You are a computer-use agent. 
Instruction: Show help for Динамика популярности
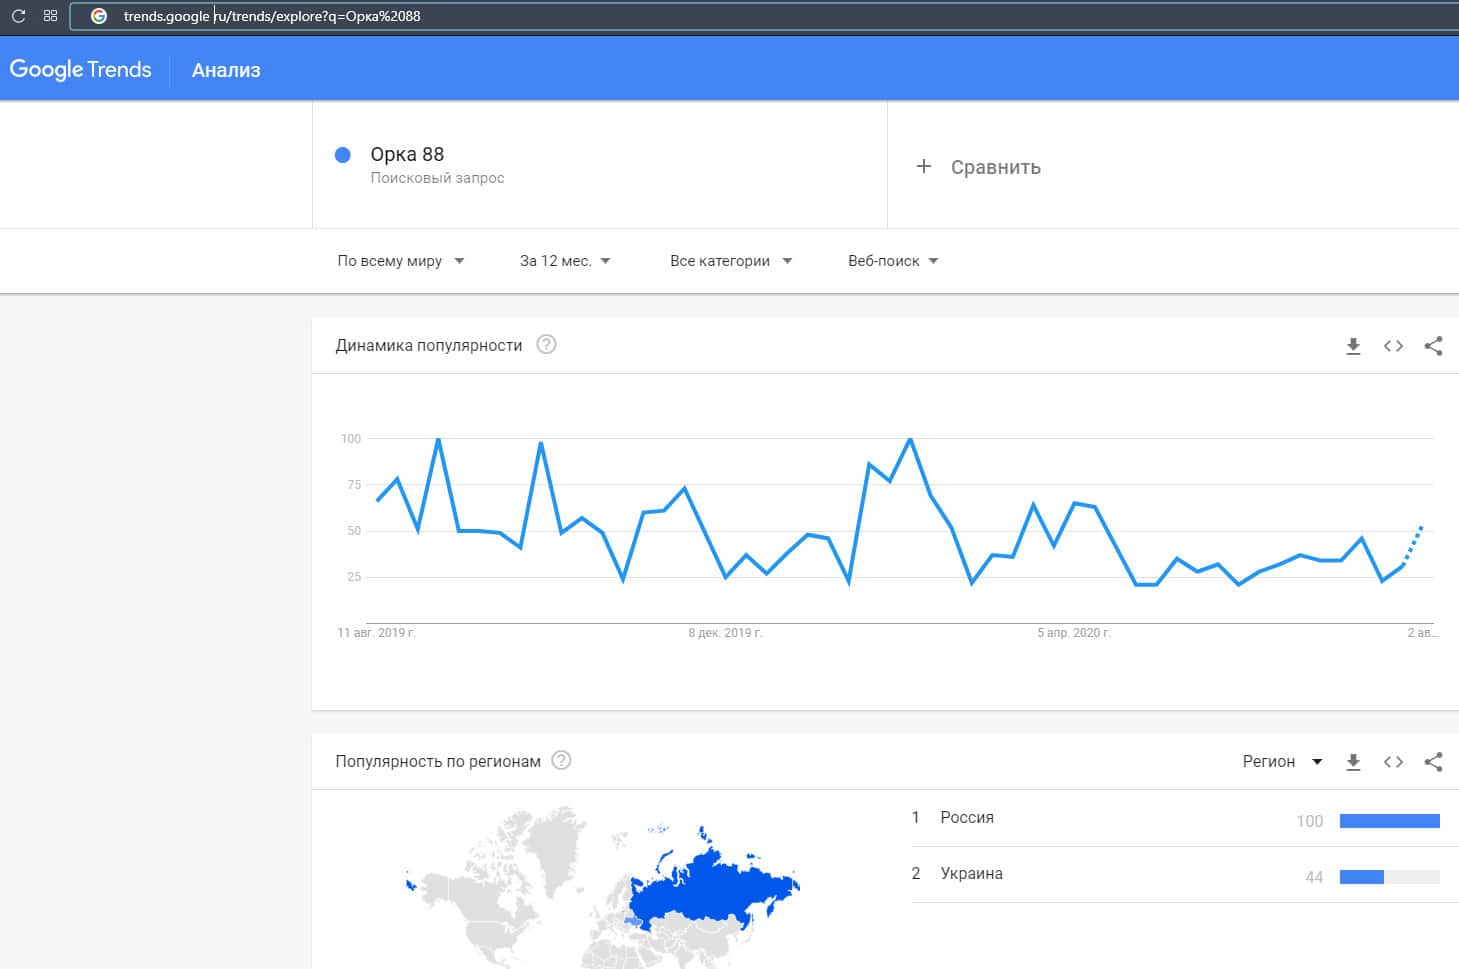coord(546,345)
